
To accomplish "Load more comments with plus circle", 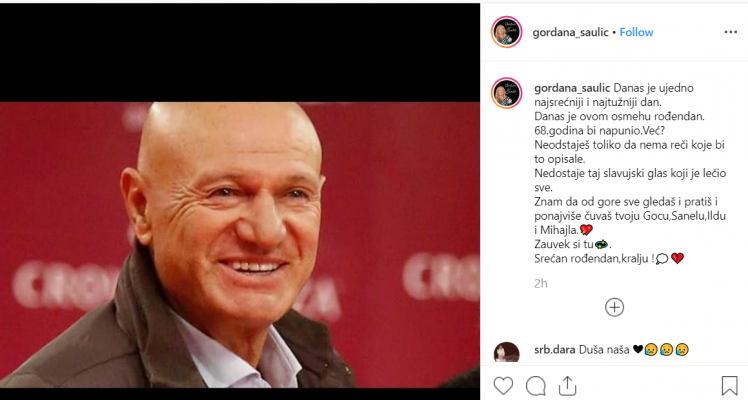I will click(614, 307).
